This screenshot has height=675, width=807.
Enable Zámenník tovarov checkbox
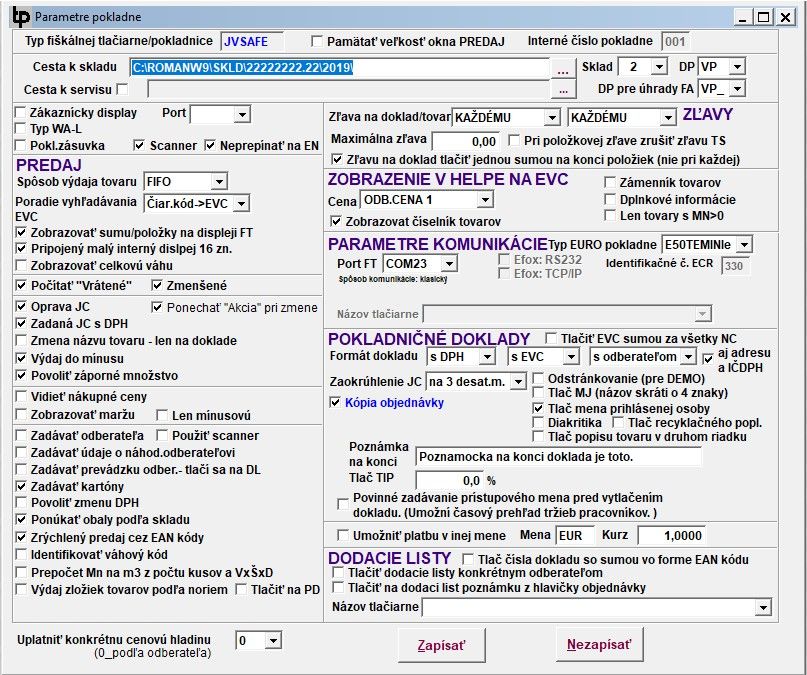point(610,182)
